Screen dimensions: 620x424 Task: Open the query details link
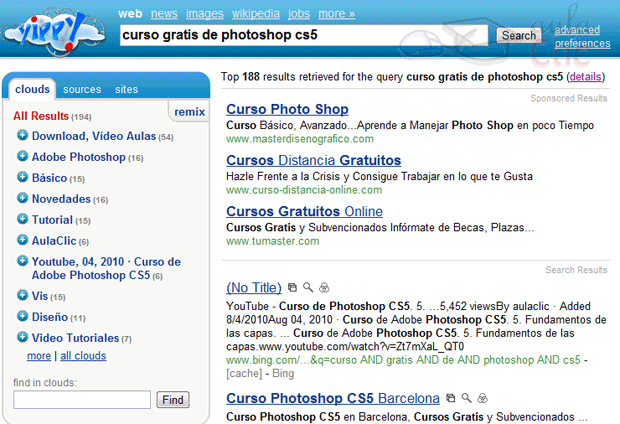click(586, 77)
